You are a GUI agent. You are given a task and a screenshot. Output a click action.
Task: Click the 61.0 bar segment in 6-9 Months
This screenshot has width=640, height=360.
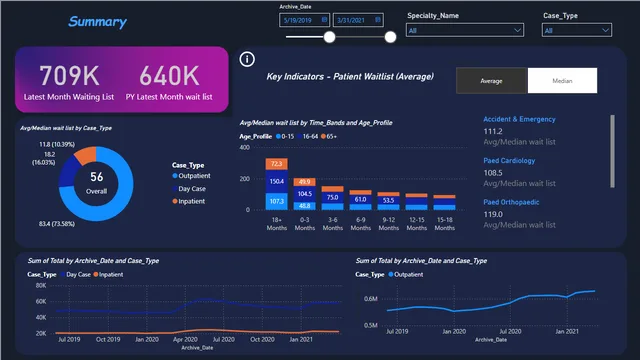[360, 199]
